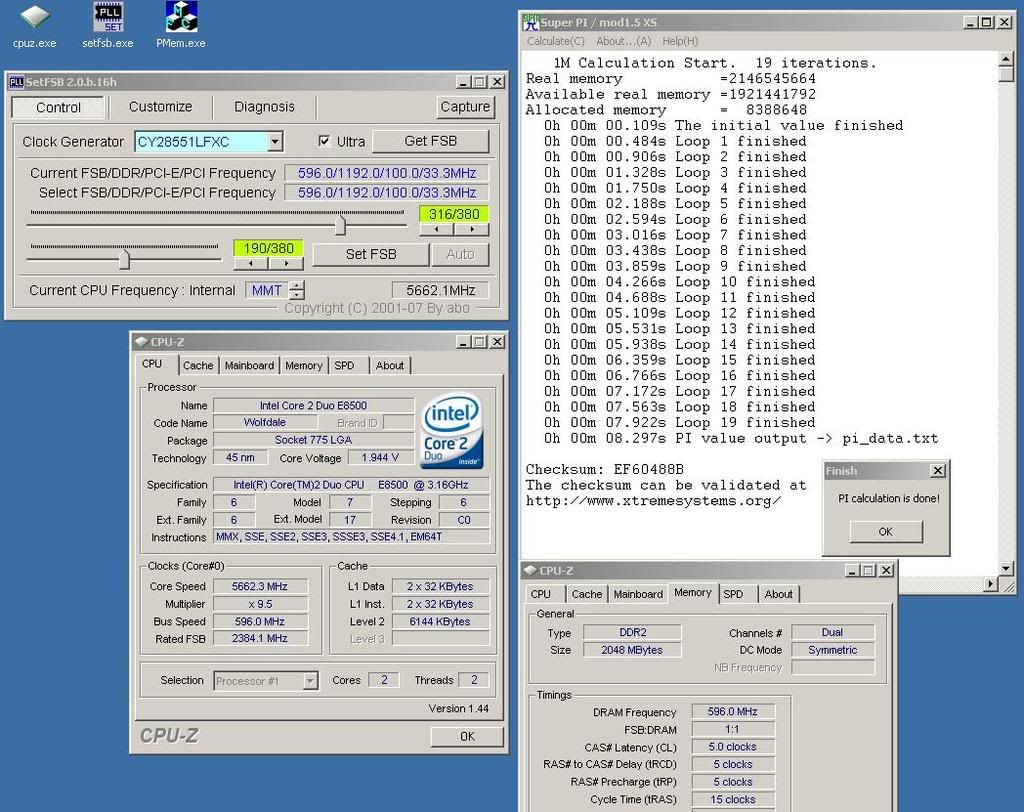
Task: Click left arrow under 190/380 value
Action: (x=251, y=263)
